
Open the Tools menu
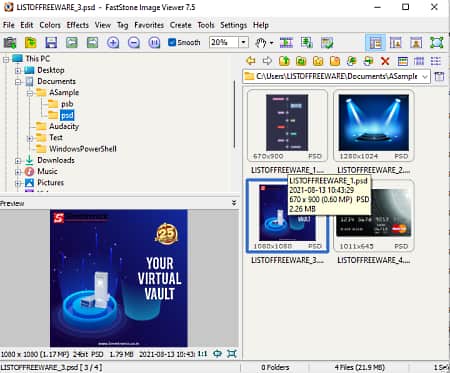tap(206, 25)
